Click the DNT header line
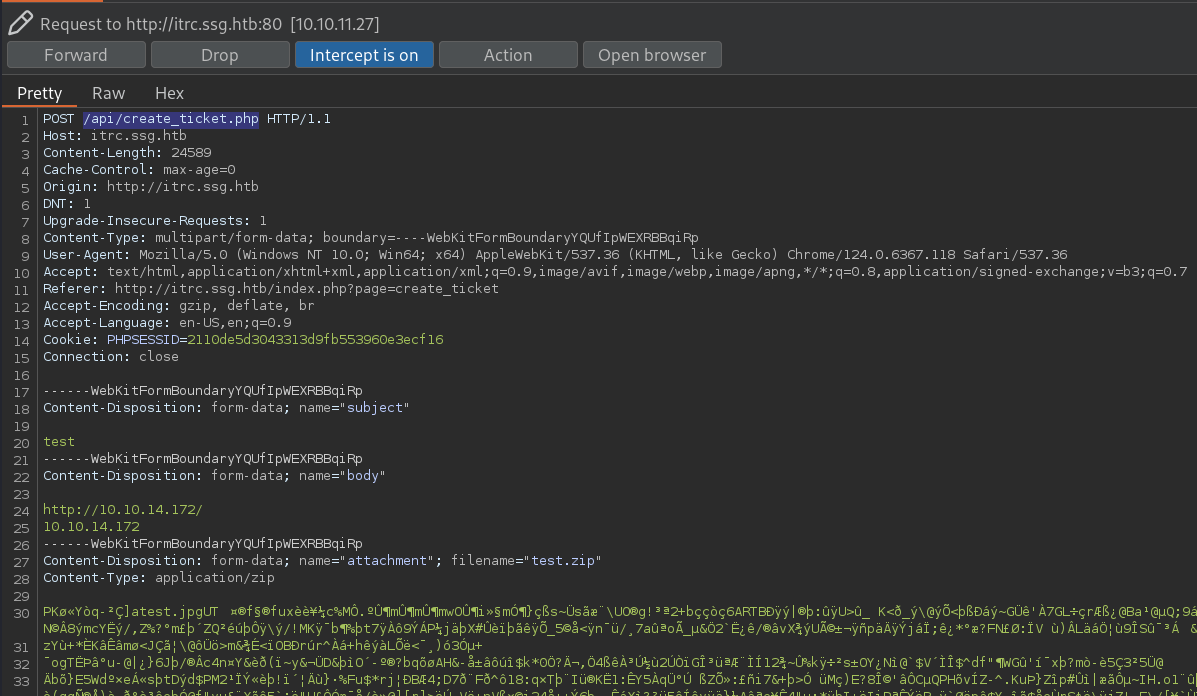This screenshot has width=1197, height=696. (x=66, y=204)
